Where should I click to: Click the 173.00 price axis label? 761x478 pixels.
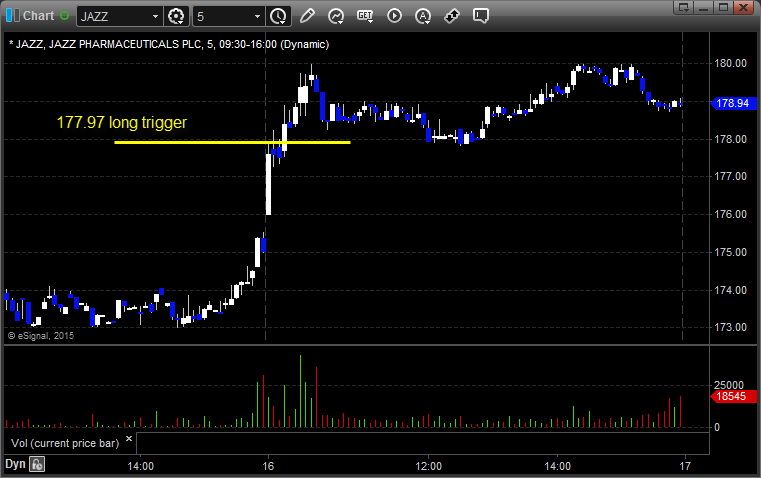point(730,327)
